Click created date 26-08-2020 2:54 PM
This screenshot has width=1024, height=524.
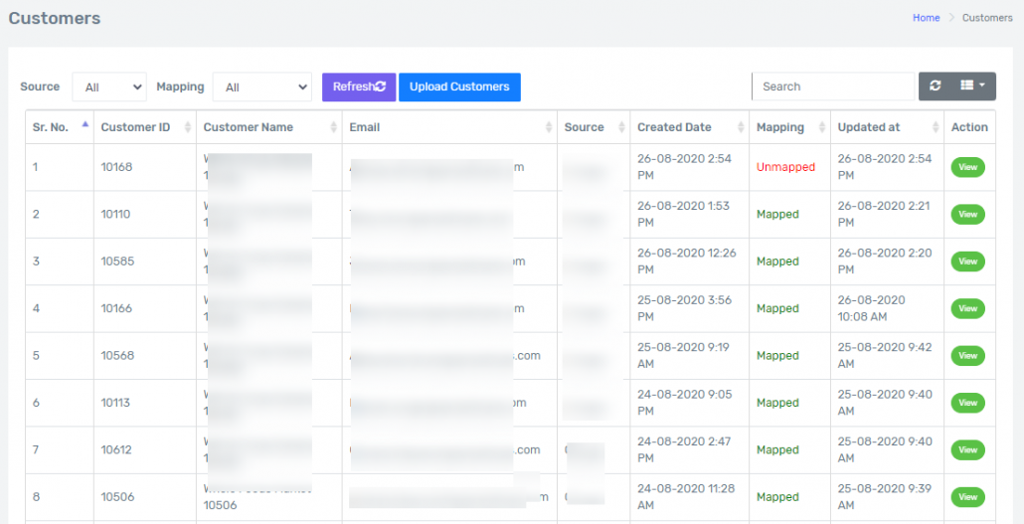[684, 167]
